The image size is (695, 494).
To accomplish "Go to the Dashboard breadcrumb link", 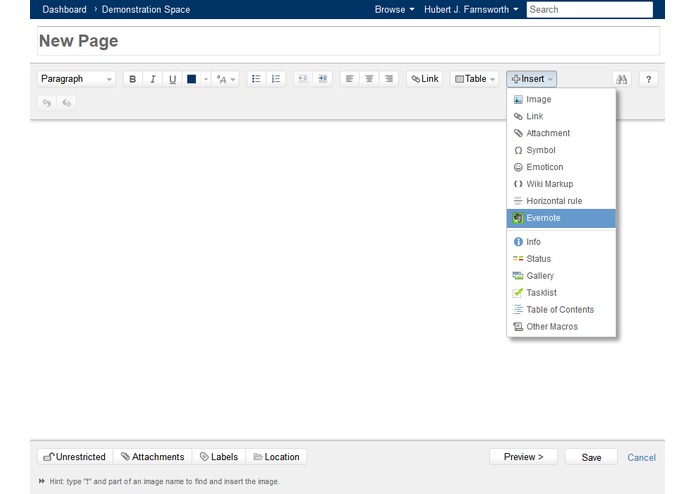I will pyautogui.click(x=64, y=9).
